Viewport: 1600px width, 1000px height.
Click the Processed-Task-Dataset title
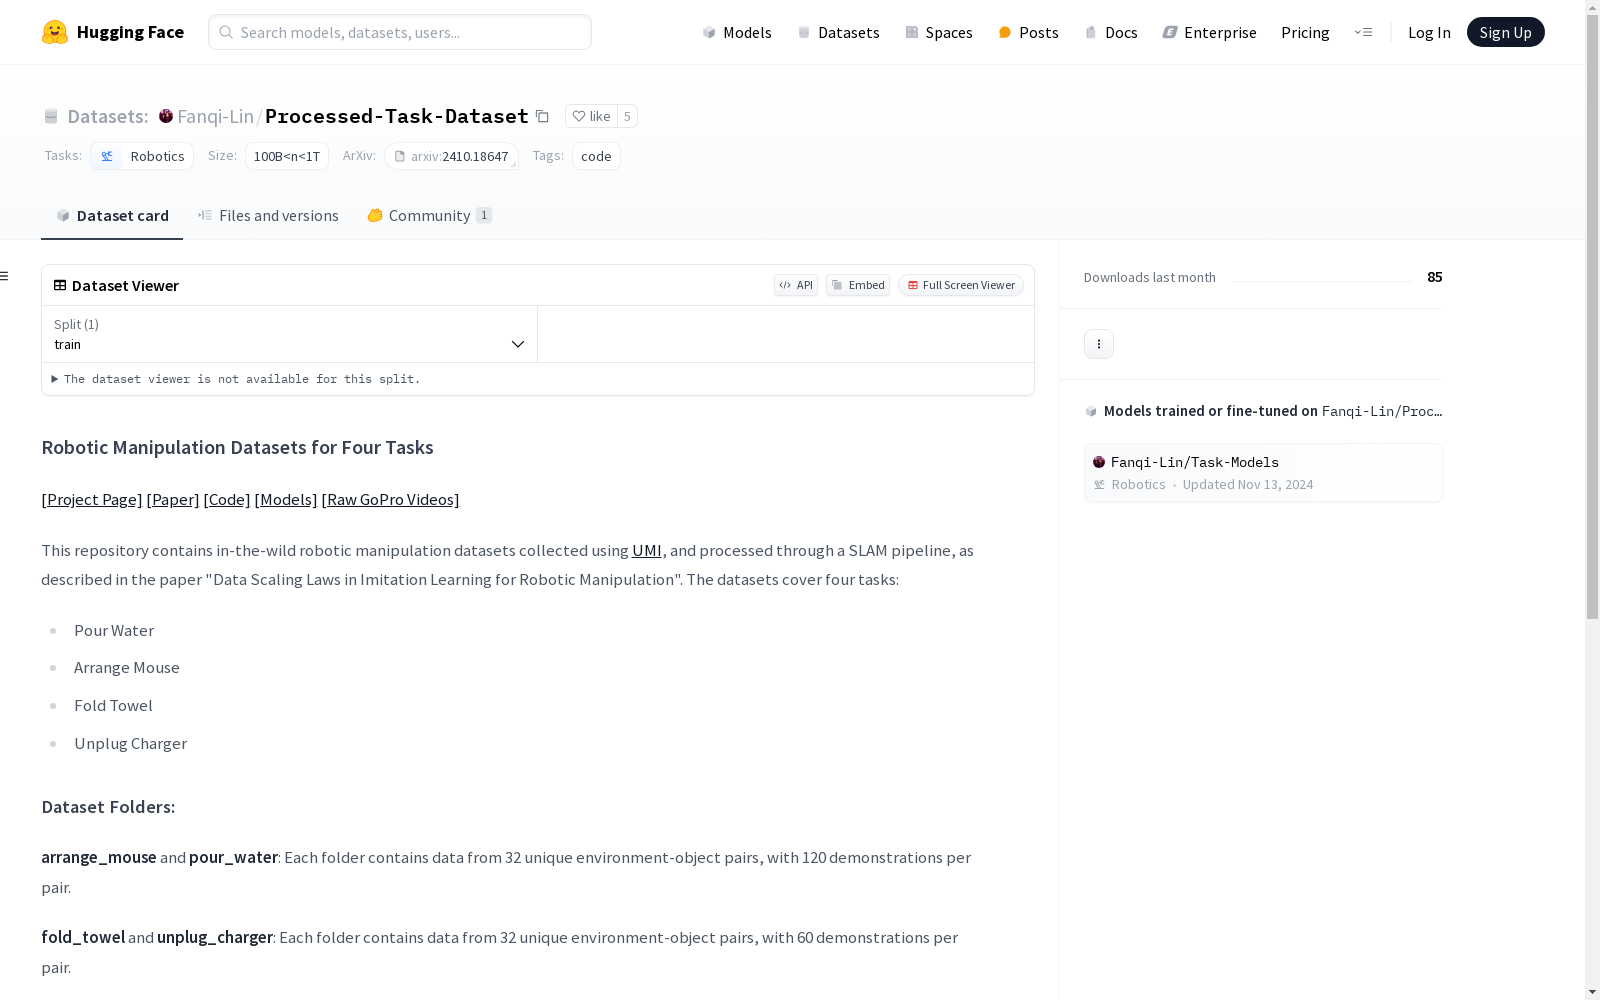[396, 116]
